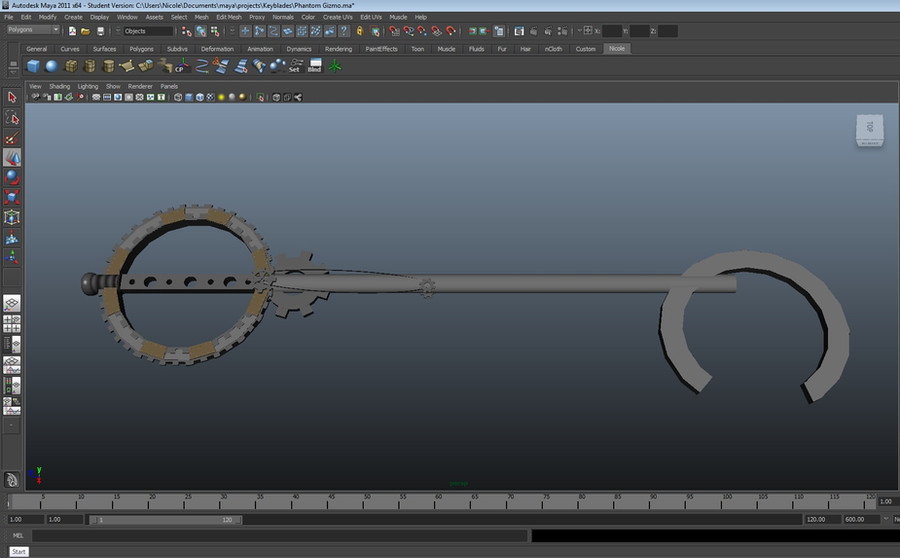Save the scene with disk icon
This screenshot has width=900, height=558.
(x=100, y=31)
